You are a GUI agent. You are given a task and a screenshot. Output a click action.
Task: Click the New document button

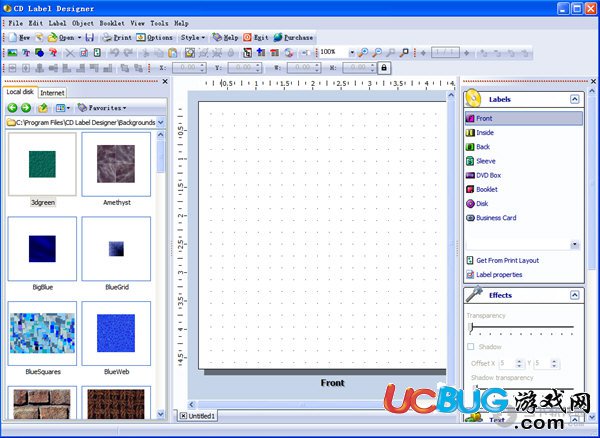pos(20,37)
